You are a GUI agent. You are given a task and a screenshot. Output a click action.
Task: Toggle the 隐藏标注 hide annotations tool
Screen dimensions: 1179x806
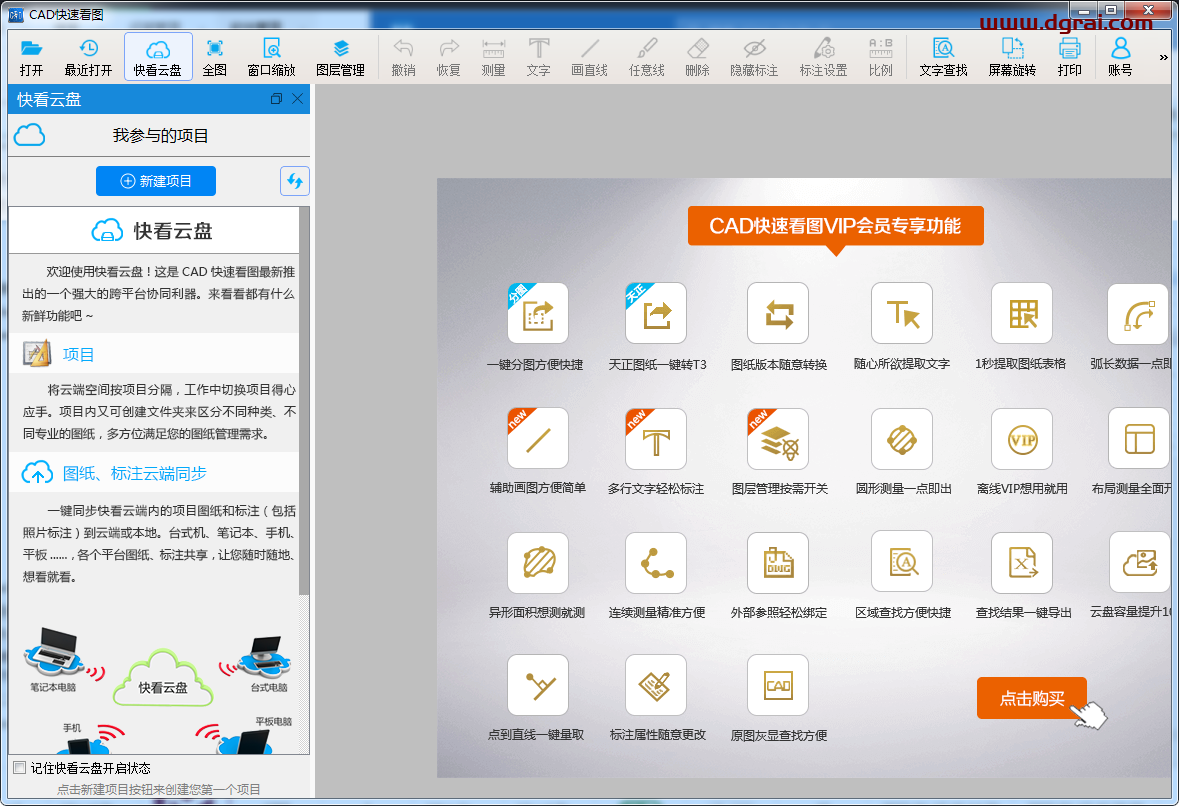click(753, 56)
